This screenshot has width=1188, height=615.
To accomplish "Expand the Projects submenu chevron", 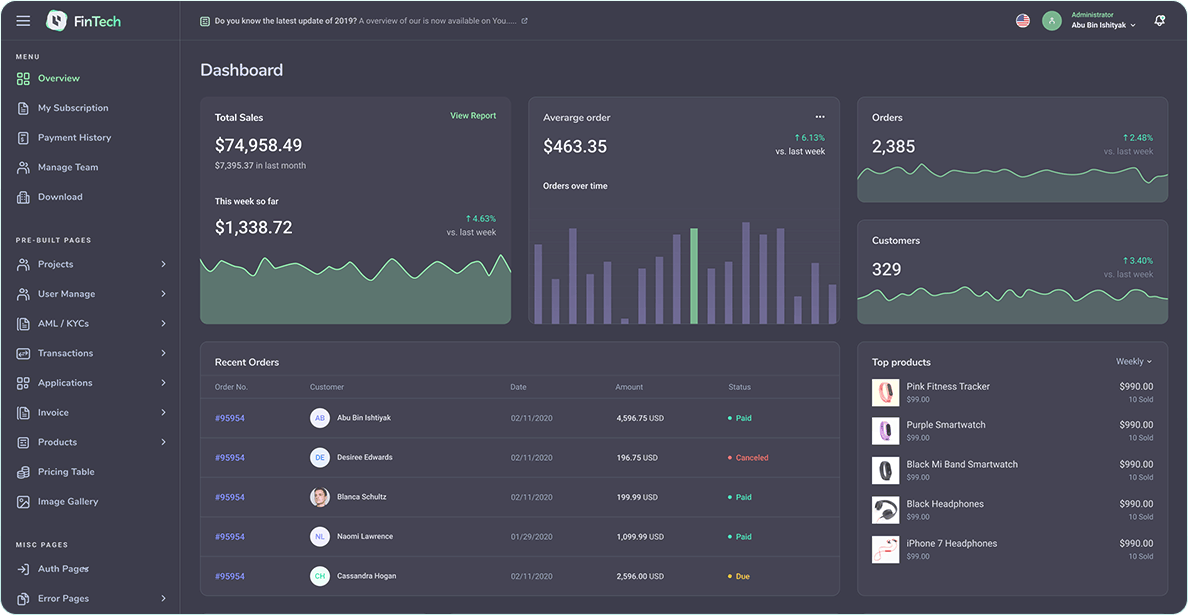I will [x=163, y=265].
